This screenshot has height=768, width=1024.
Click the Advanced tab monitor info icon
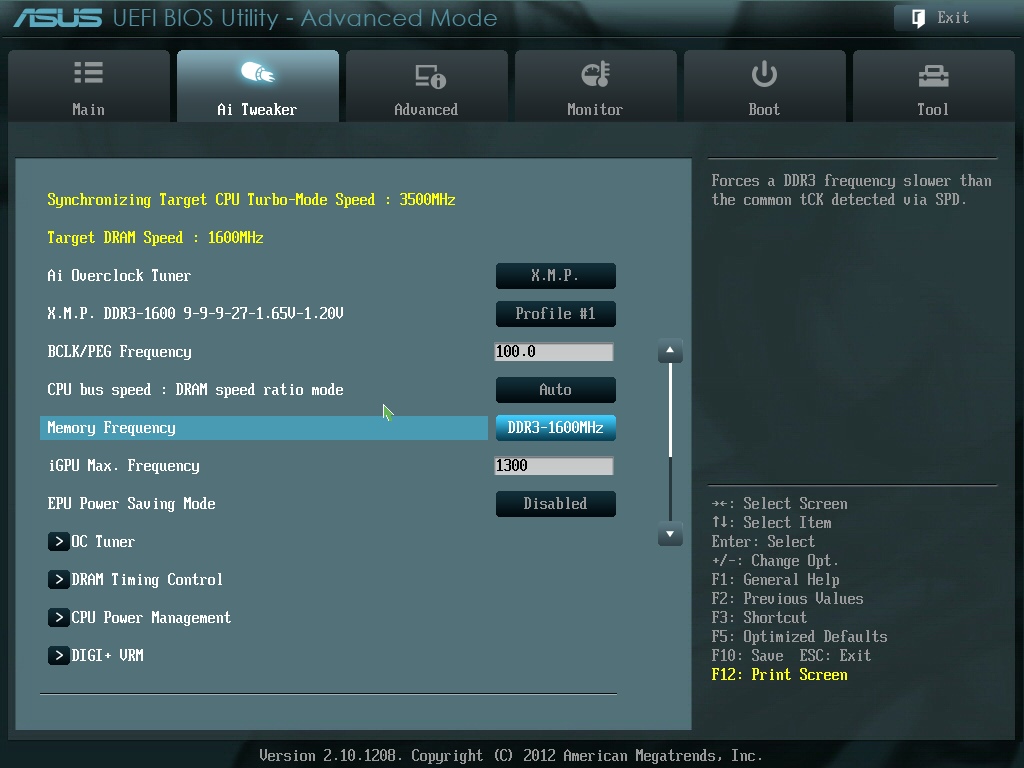pyautogui.click(x=430, y=76)
